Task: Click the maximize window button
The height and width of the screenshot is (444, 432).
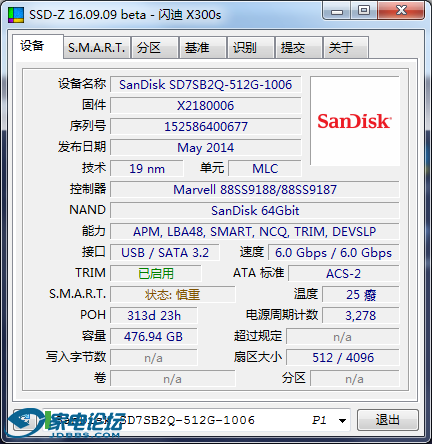Action: coord(364,11)
